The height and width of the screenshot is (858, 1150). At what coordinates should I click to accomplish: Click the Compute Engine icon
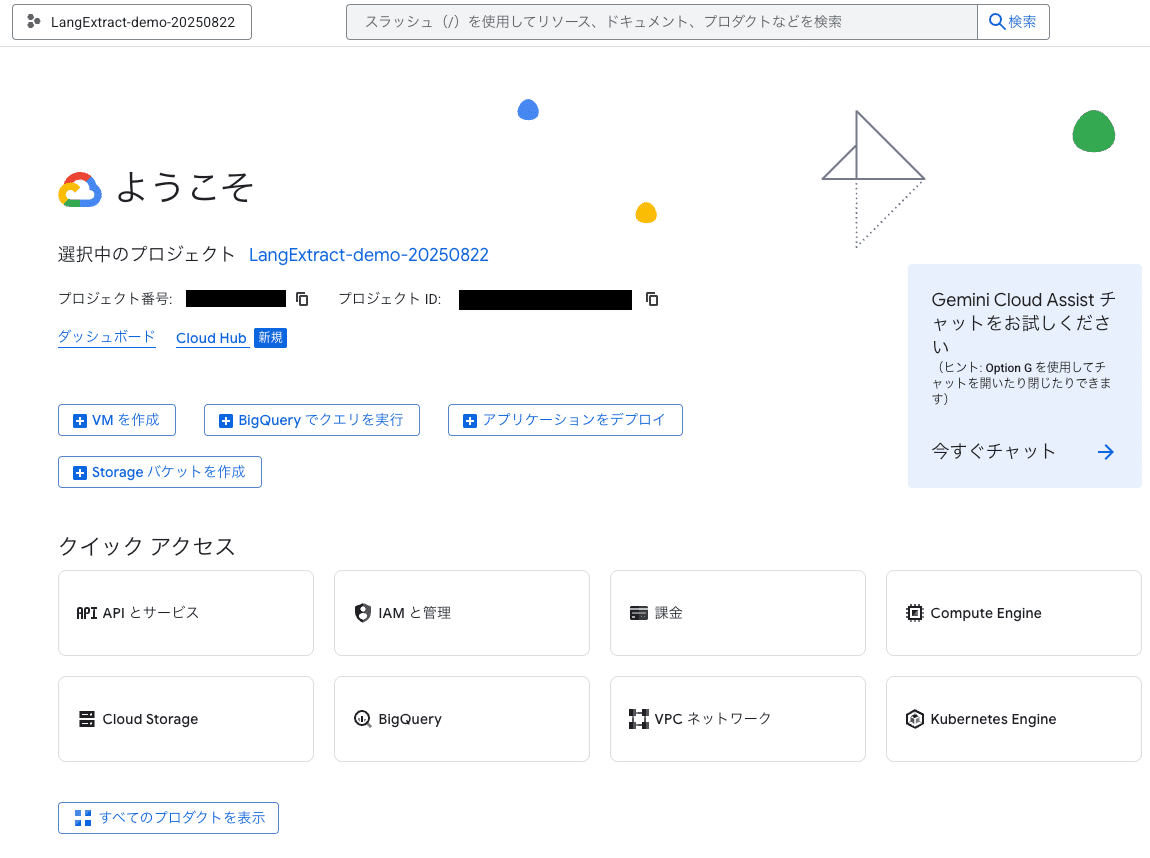click(x=915, y=612)
